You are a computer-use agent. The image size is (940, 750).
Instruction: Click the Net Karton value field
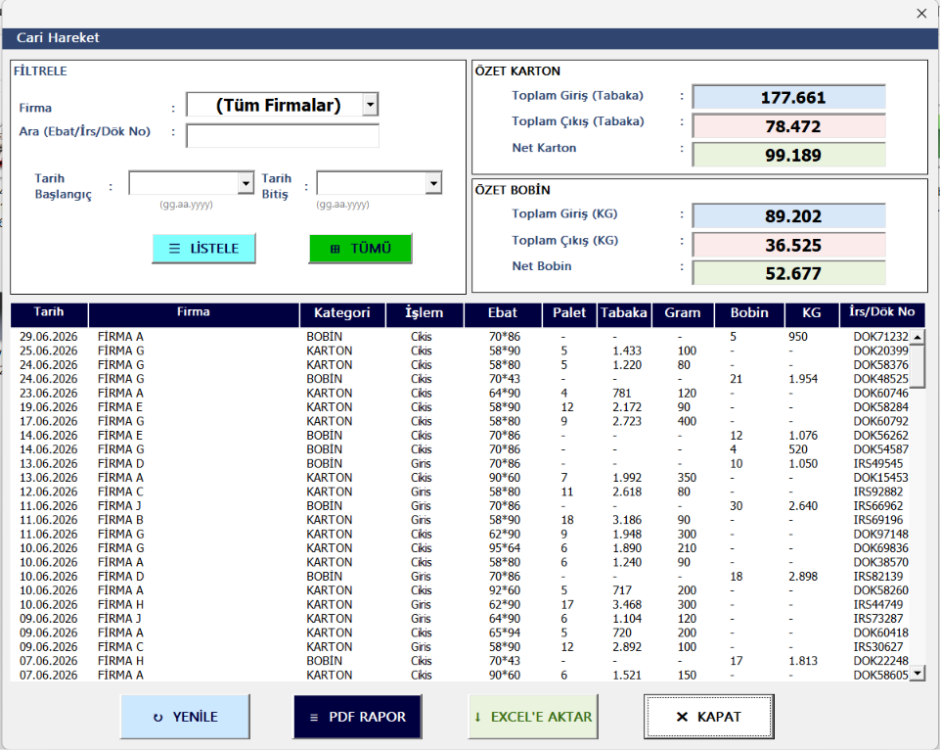(789, 155)
